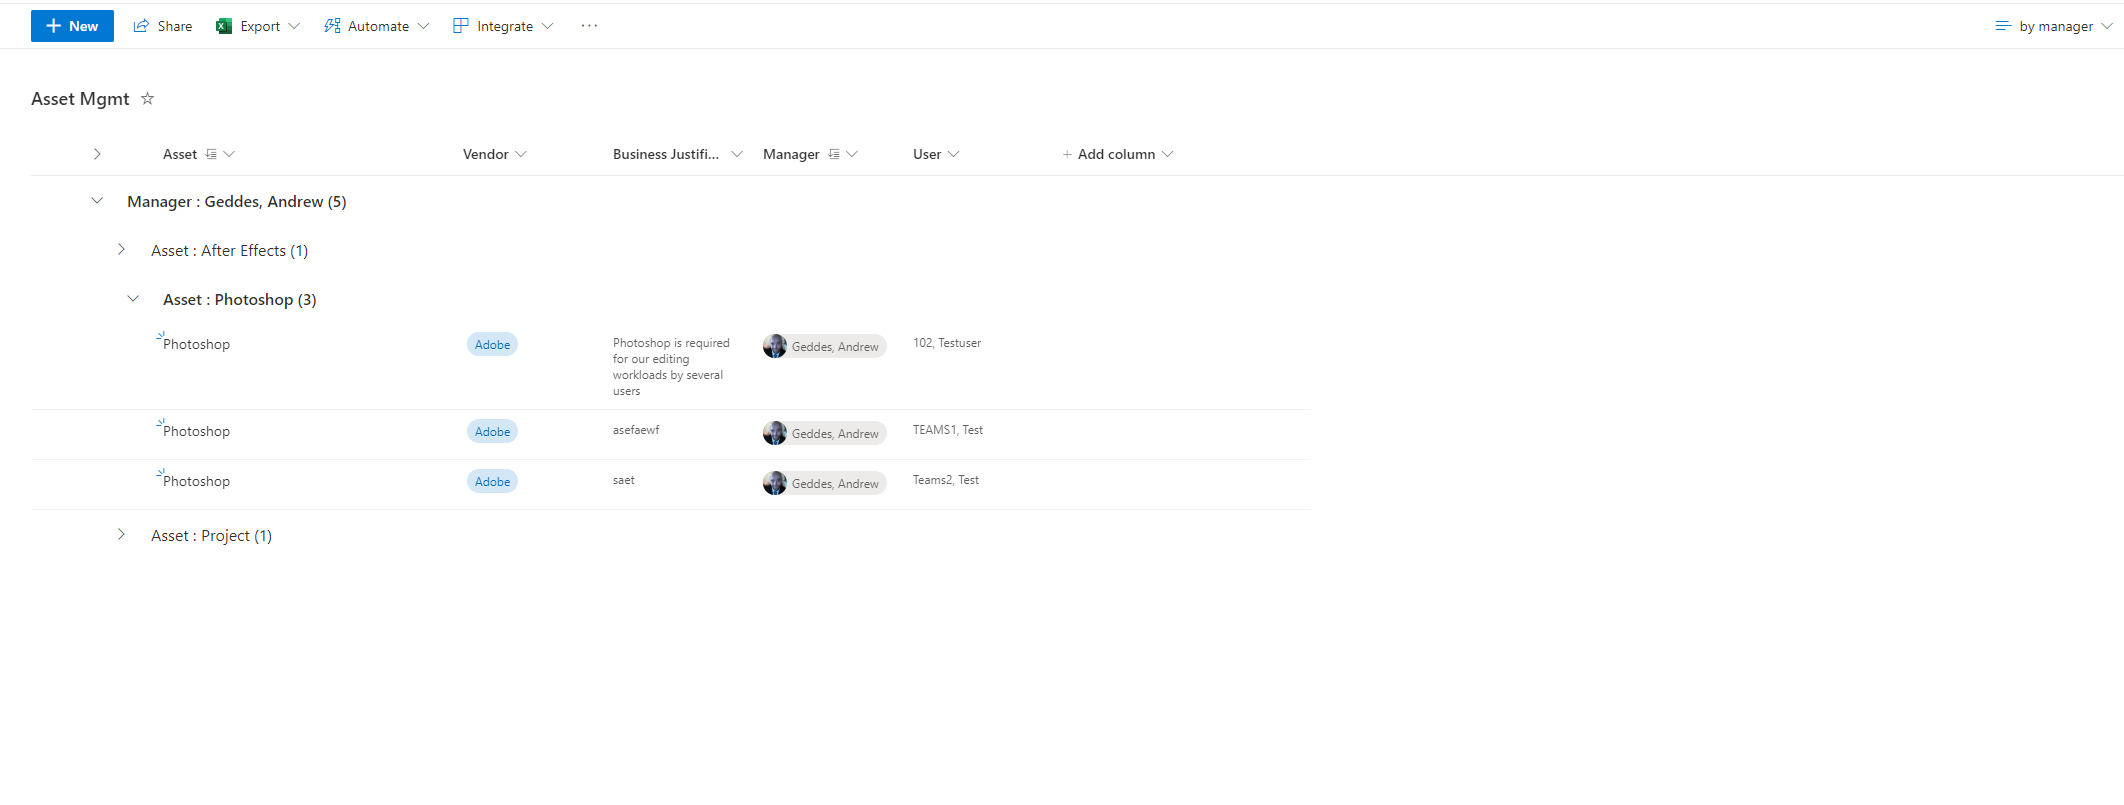Open the Export dropdown chevron
The image size is (2124, 805).
294,26
